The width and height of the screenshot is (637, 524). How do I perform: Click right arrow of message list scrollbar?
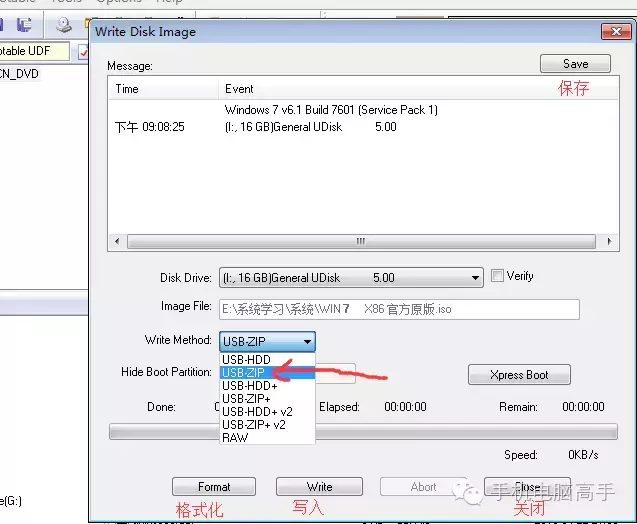[609, 241]
